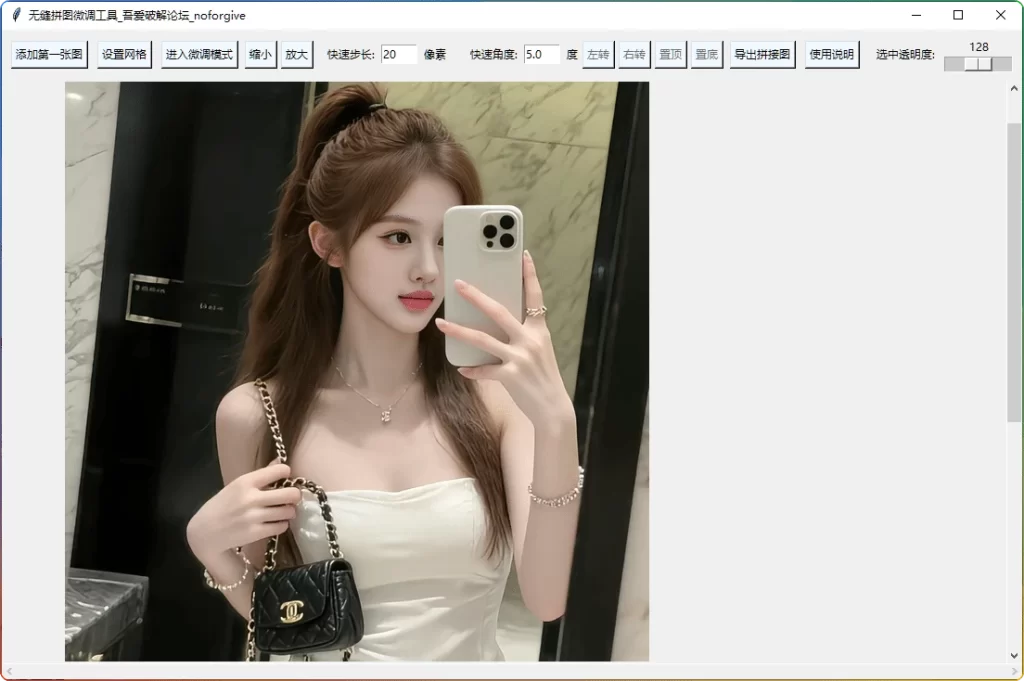1024x681 pixels.
Task: Click the feather app icon in title bar
Action: 16,15
